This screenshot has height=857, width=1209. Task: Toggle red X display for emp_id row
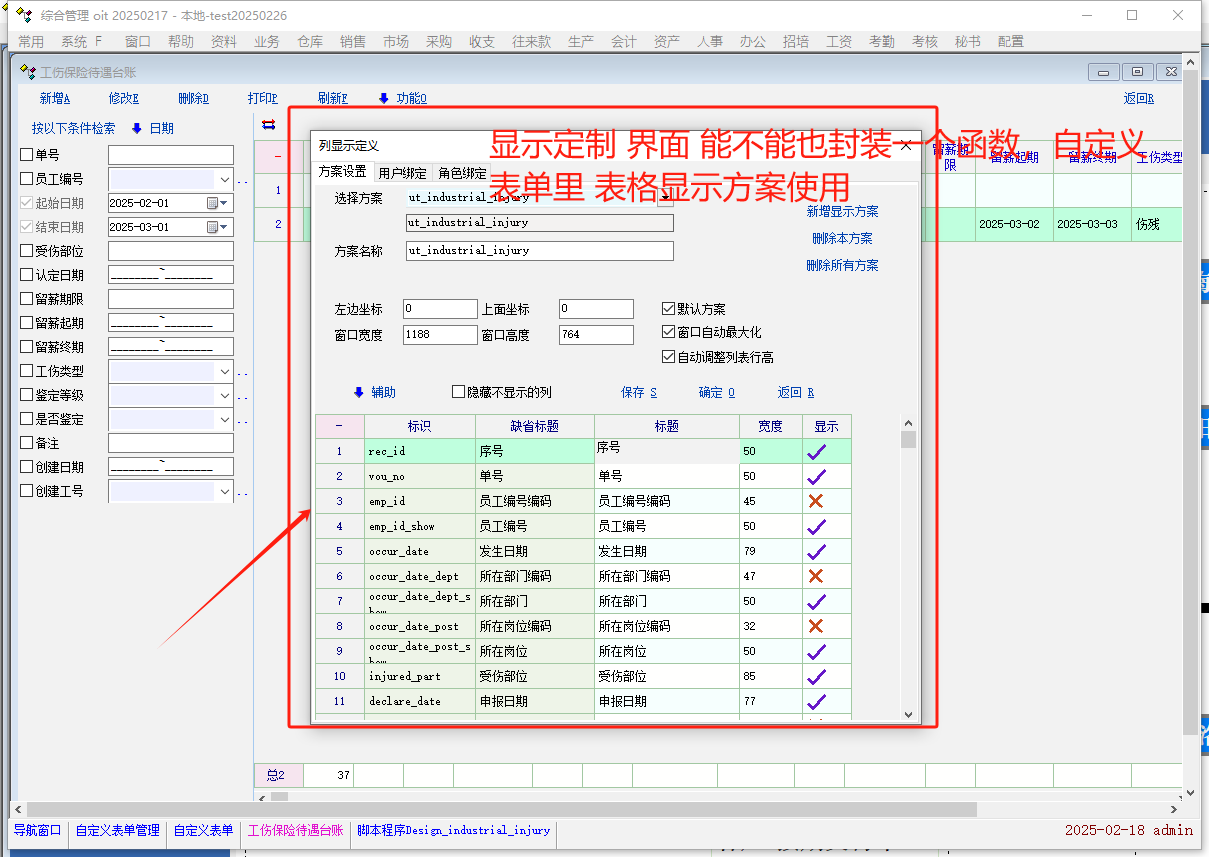click(816, 501)
